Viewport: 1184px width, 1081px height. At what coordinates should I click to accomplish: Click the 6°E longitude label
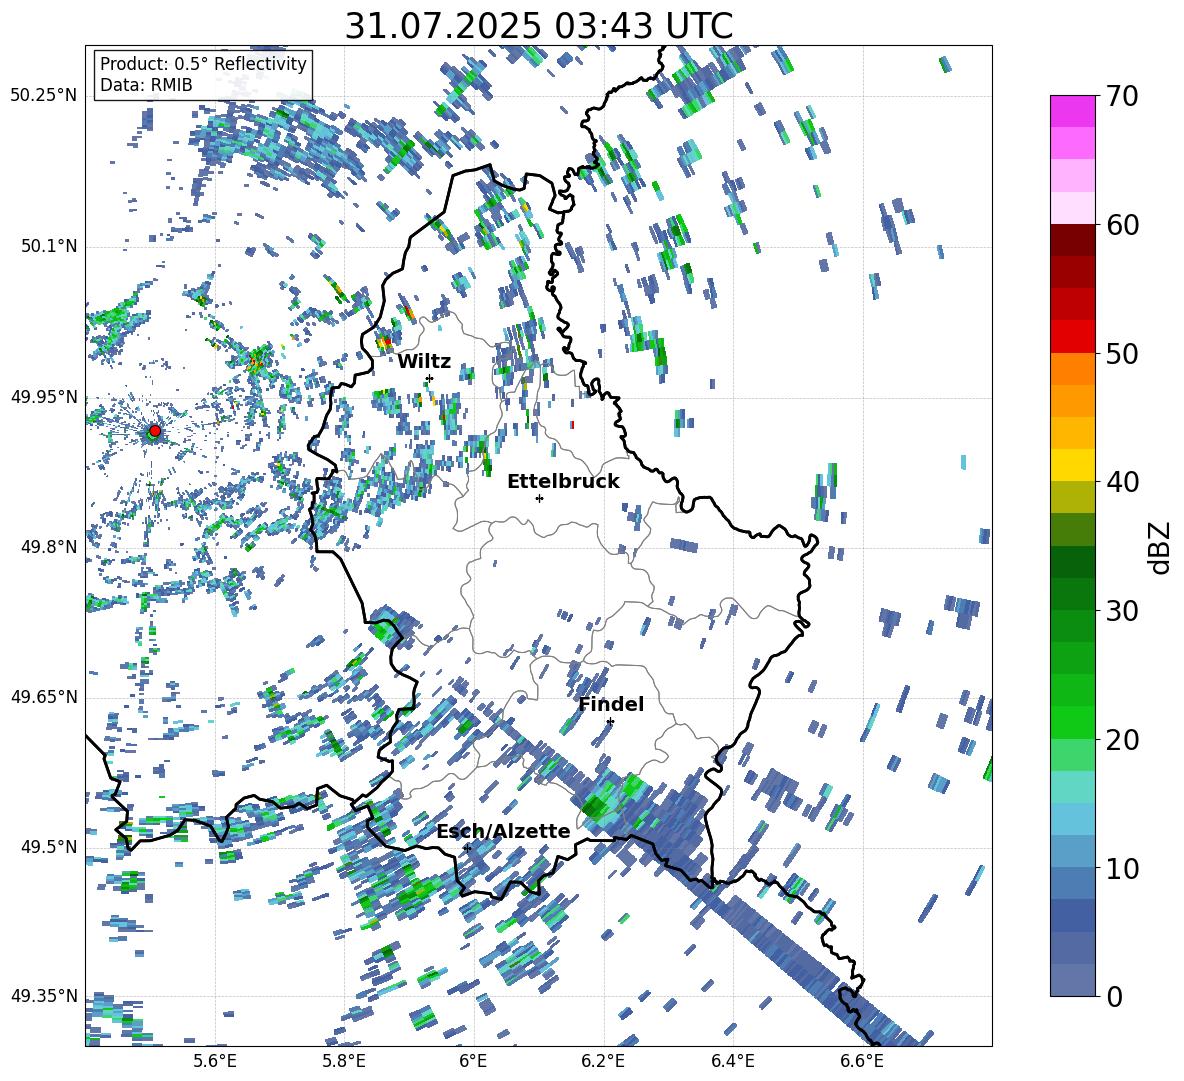tap(473, 1061)
